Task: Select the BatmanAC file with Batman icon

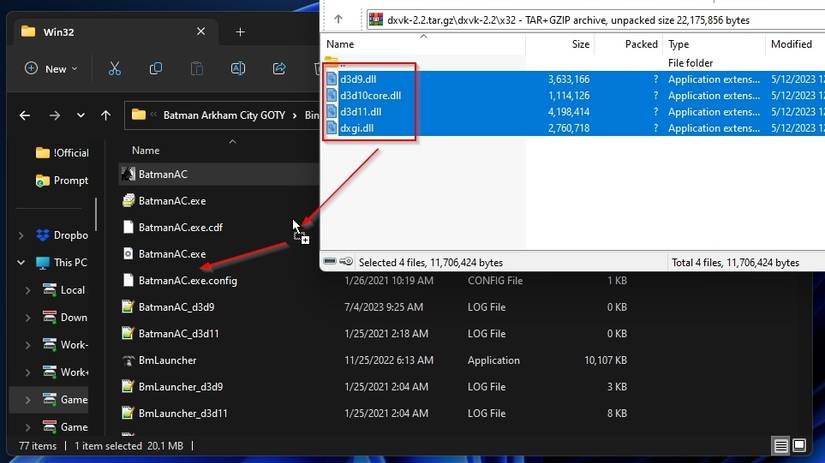Action: tap(163, 174)
